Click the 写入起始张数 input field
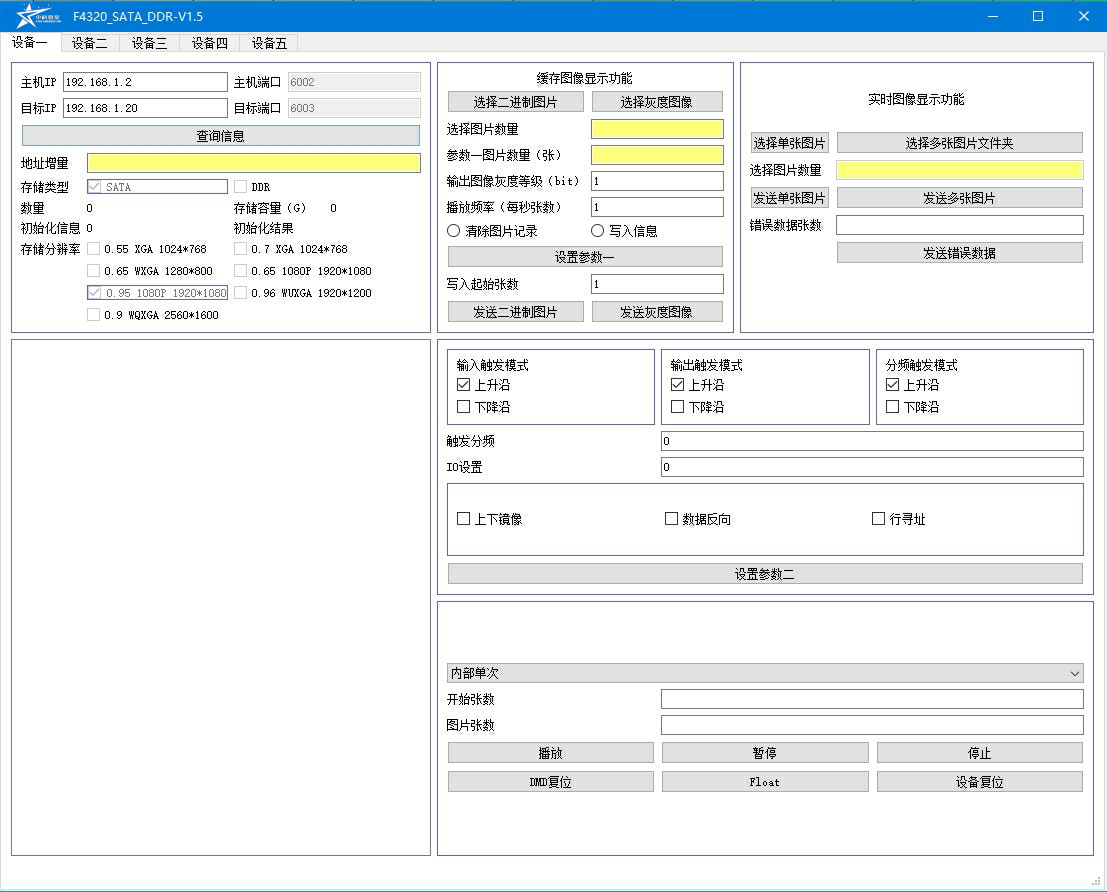This screenshot has width=1107, height=892. click(x=657, y=284)
